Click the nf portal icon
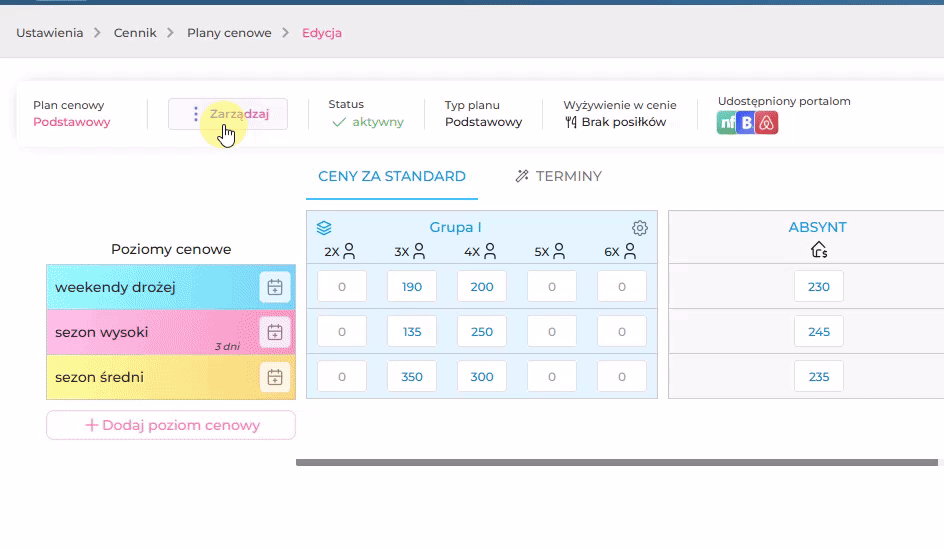The height and width of the screenshot is (550, 944). click(727, 123)
